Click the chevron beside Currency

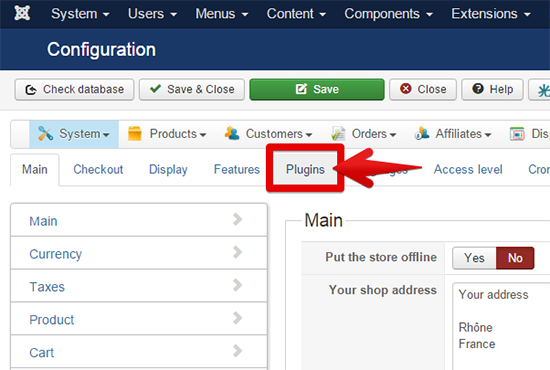(237, 252)
